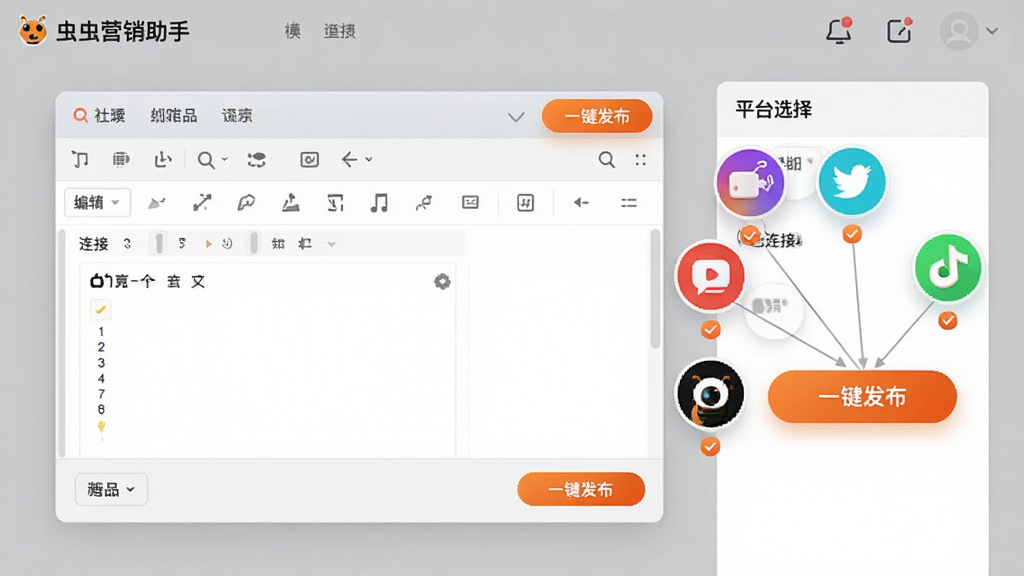Click the back arrow toolbar icon
Image resolution: width=1024 pixels, height=576 pixels.
[x=349, y=159]
